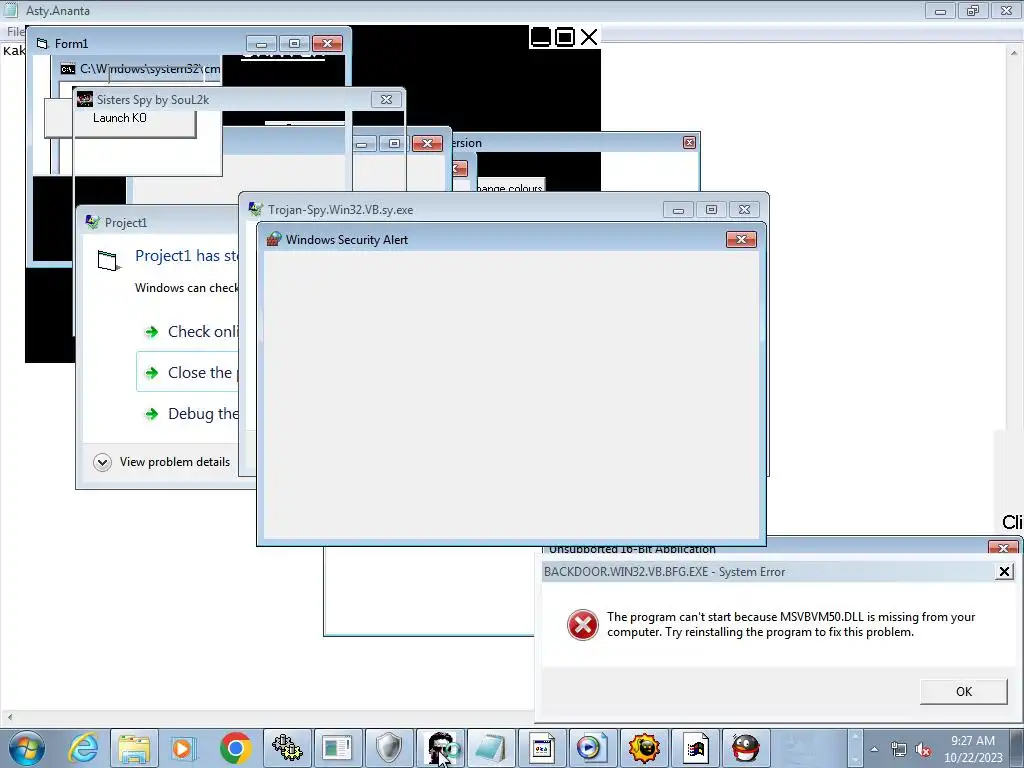This screenshot has height=768, width=1024.
Task: Click the program window icon beside Project1 has stopped
Action: (x=109, y=260)
